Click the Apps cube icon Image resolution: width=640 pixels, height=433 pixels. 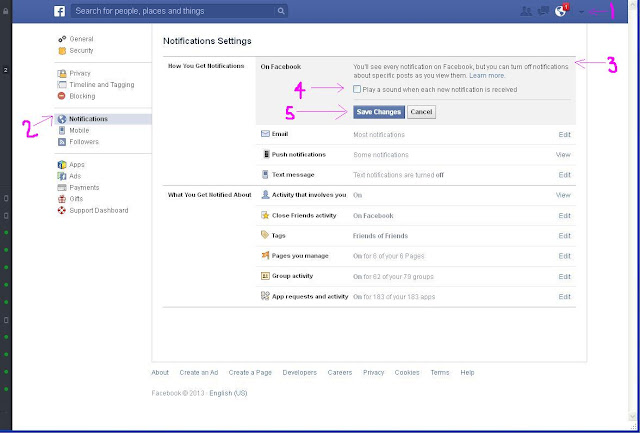point(62,165)
